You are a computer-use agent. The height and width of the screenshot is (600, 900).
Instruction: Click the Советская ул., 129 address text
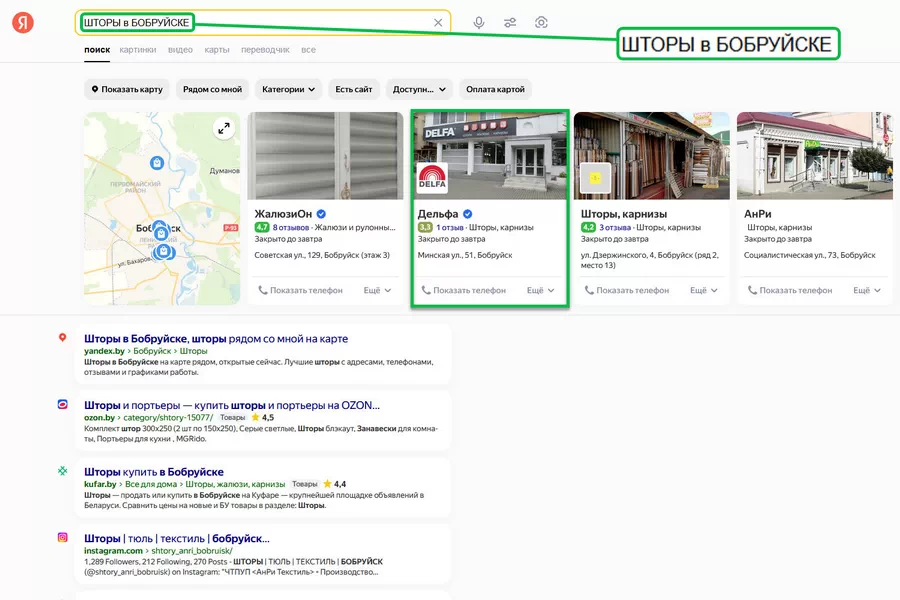[x=322, y=255]
